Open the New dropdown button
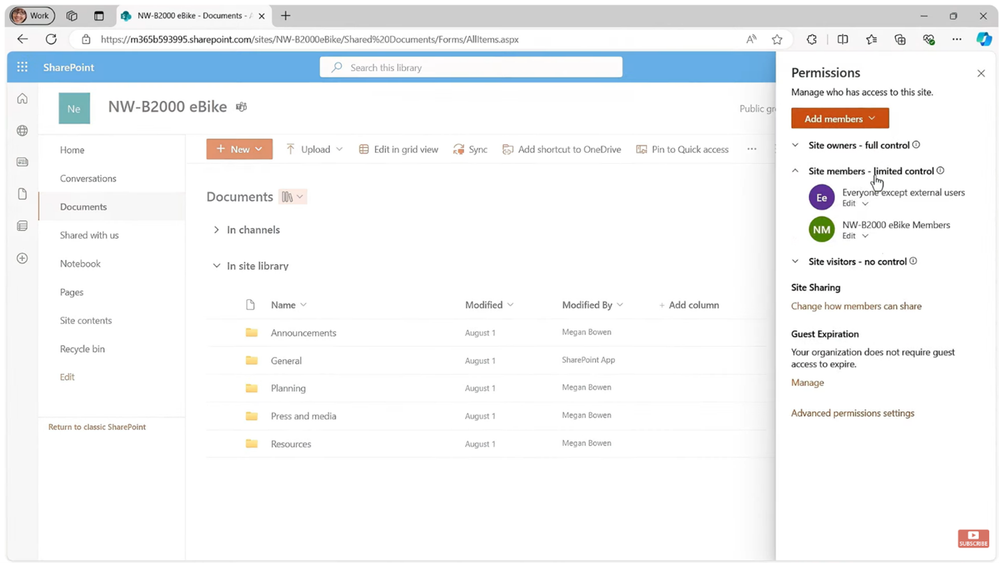 click(240, 149)
